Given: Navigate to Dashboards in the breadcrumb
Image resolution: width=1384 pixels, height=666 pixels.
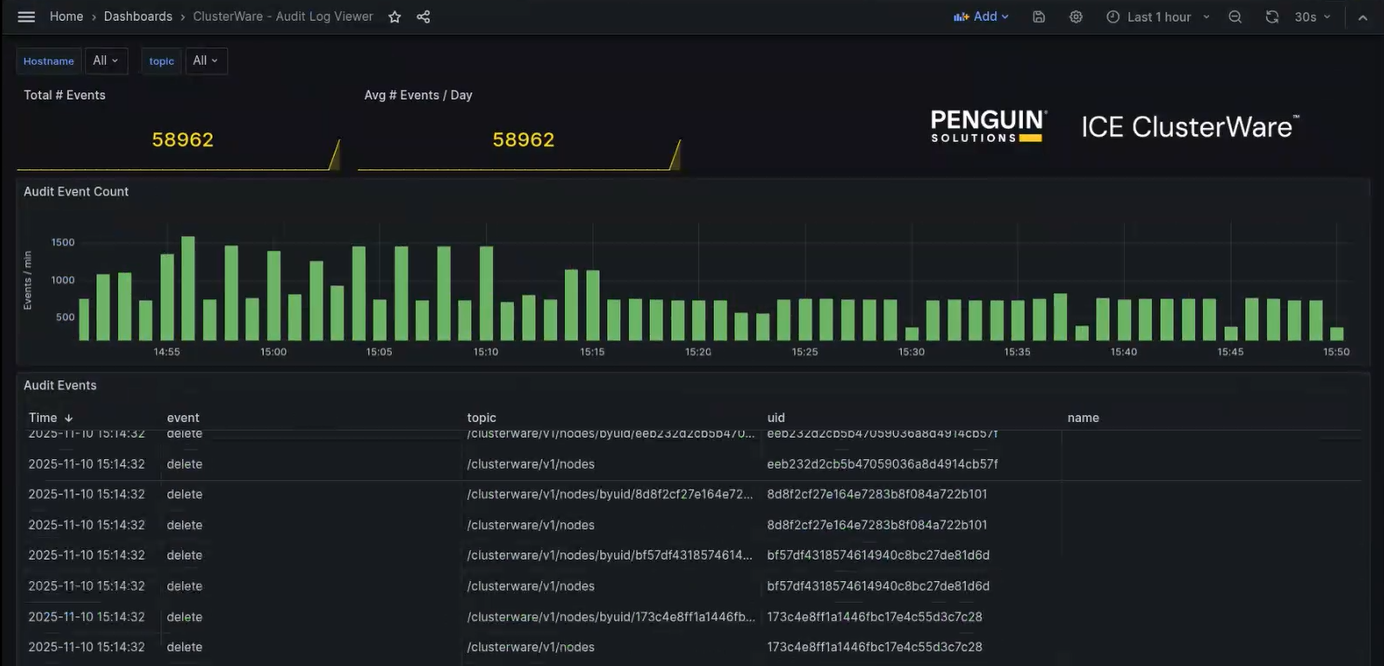Looking at the screenshot, I should coord(137,16).
